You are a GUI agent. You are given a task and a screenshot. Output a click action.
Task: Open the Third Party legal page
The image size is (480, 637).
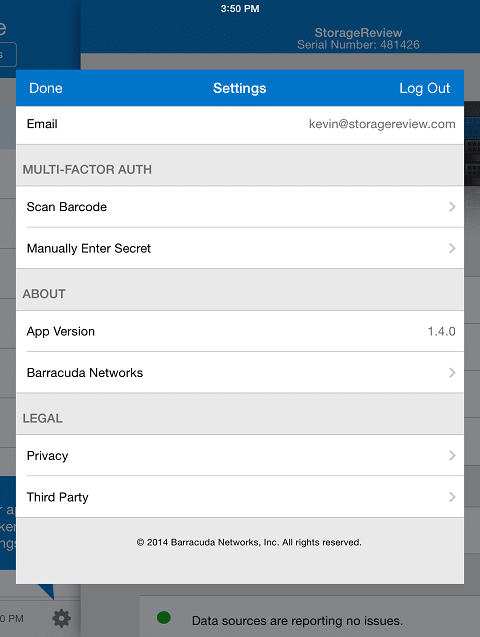coord(240,497)
